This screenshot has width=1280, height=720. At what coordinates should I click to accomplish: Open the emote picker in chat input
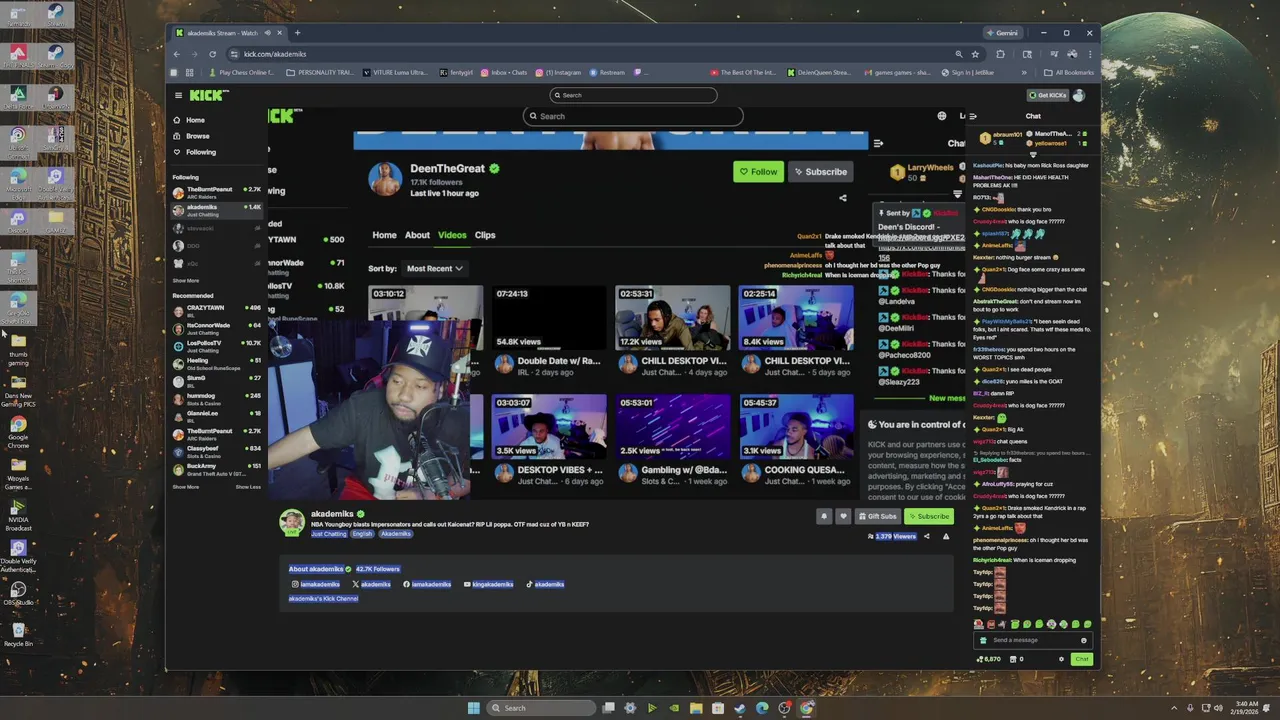pyautogui.click(x=1083, y=640)
